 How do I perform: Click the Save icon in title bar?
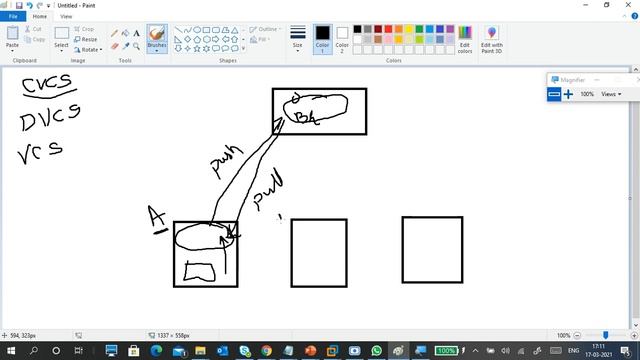click(19, 5)
